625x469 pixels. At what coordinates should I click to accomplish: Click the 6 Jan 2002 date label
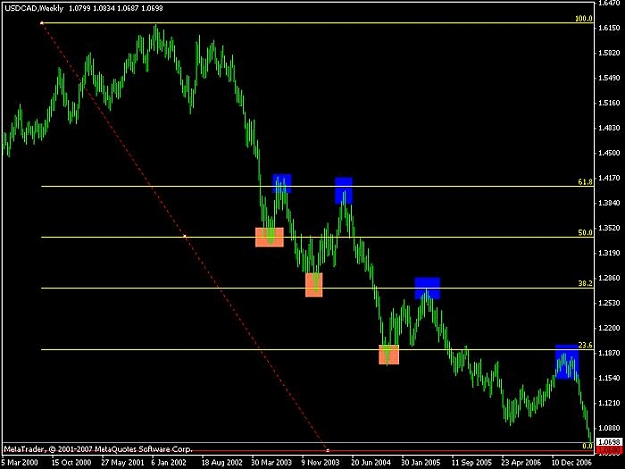[169, 463]
